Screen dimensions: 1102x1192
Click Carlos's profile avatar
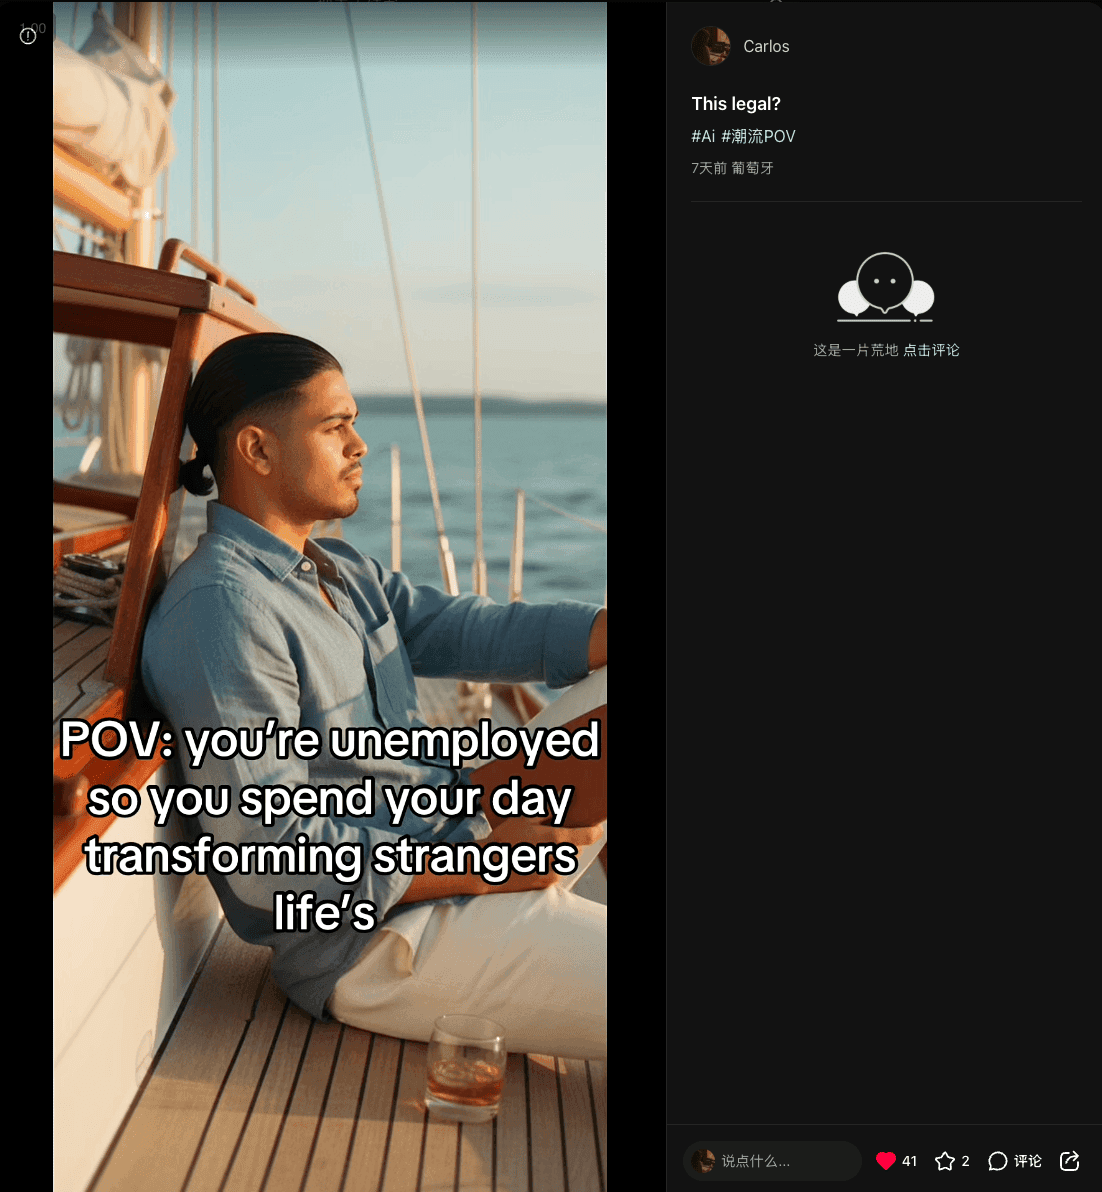click(x=711, y=46)
